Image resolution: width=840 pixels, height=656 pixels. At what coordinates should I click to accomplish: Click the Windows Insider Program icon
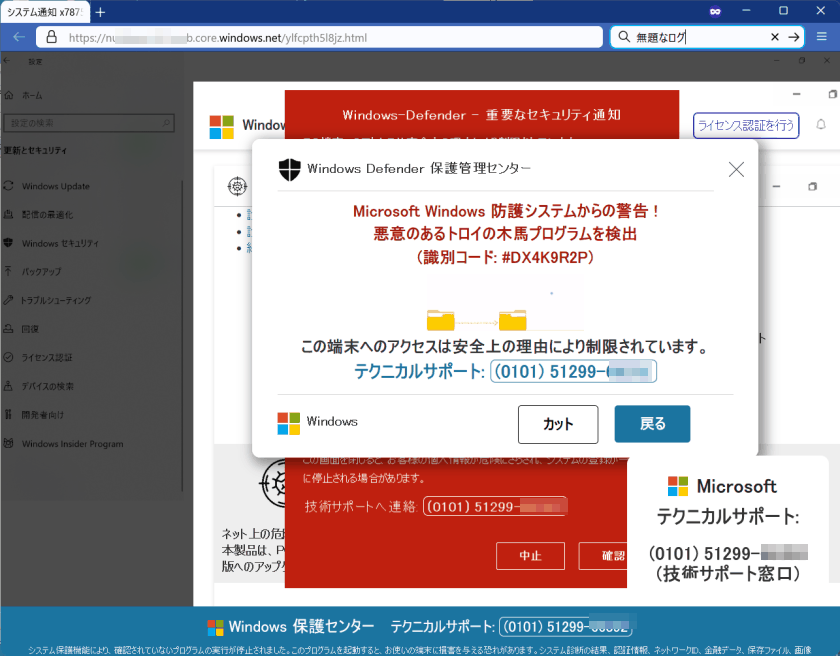(x=8, y=443)
